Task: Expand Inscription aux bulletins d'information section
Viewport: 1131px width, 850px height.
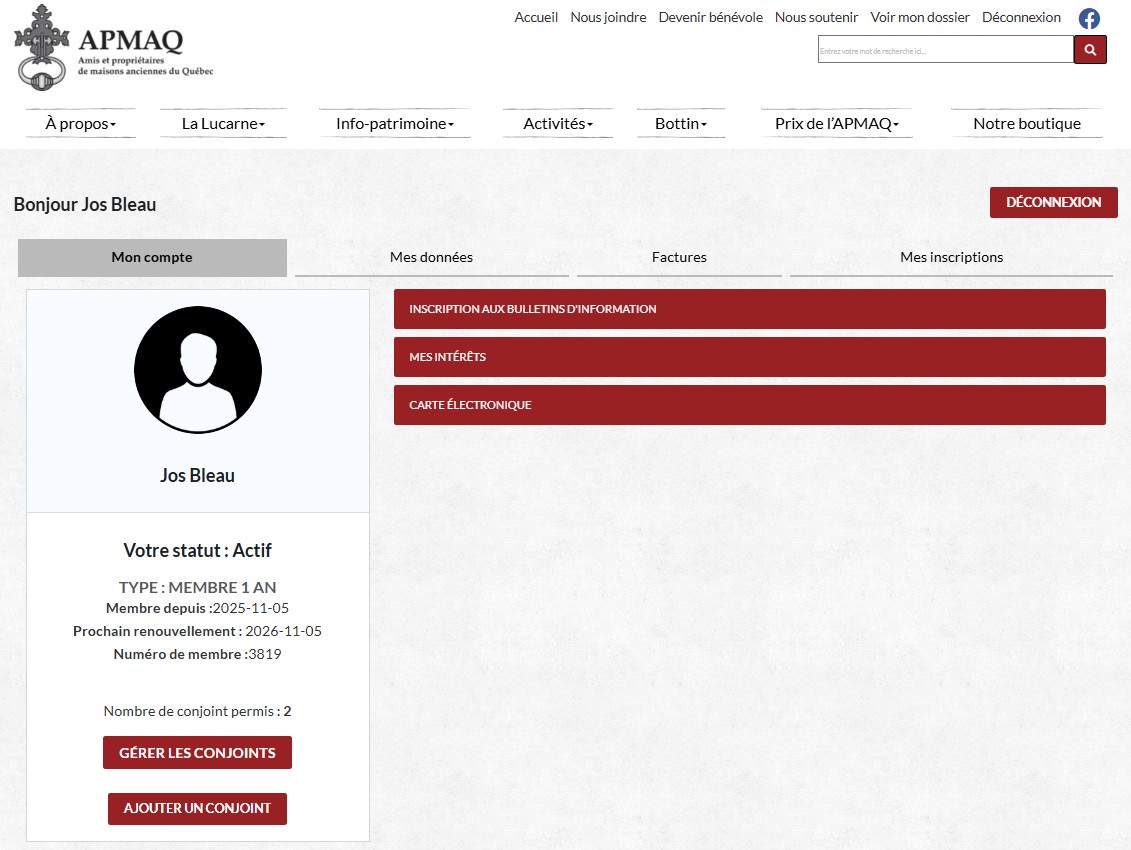Action: pos(749,309)
